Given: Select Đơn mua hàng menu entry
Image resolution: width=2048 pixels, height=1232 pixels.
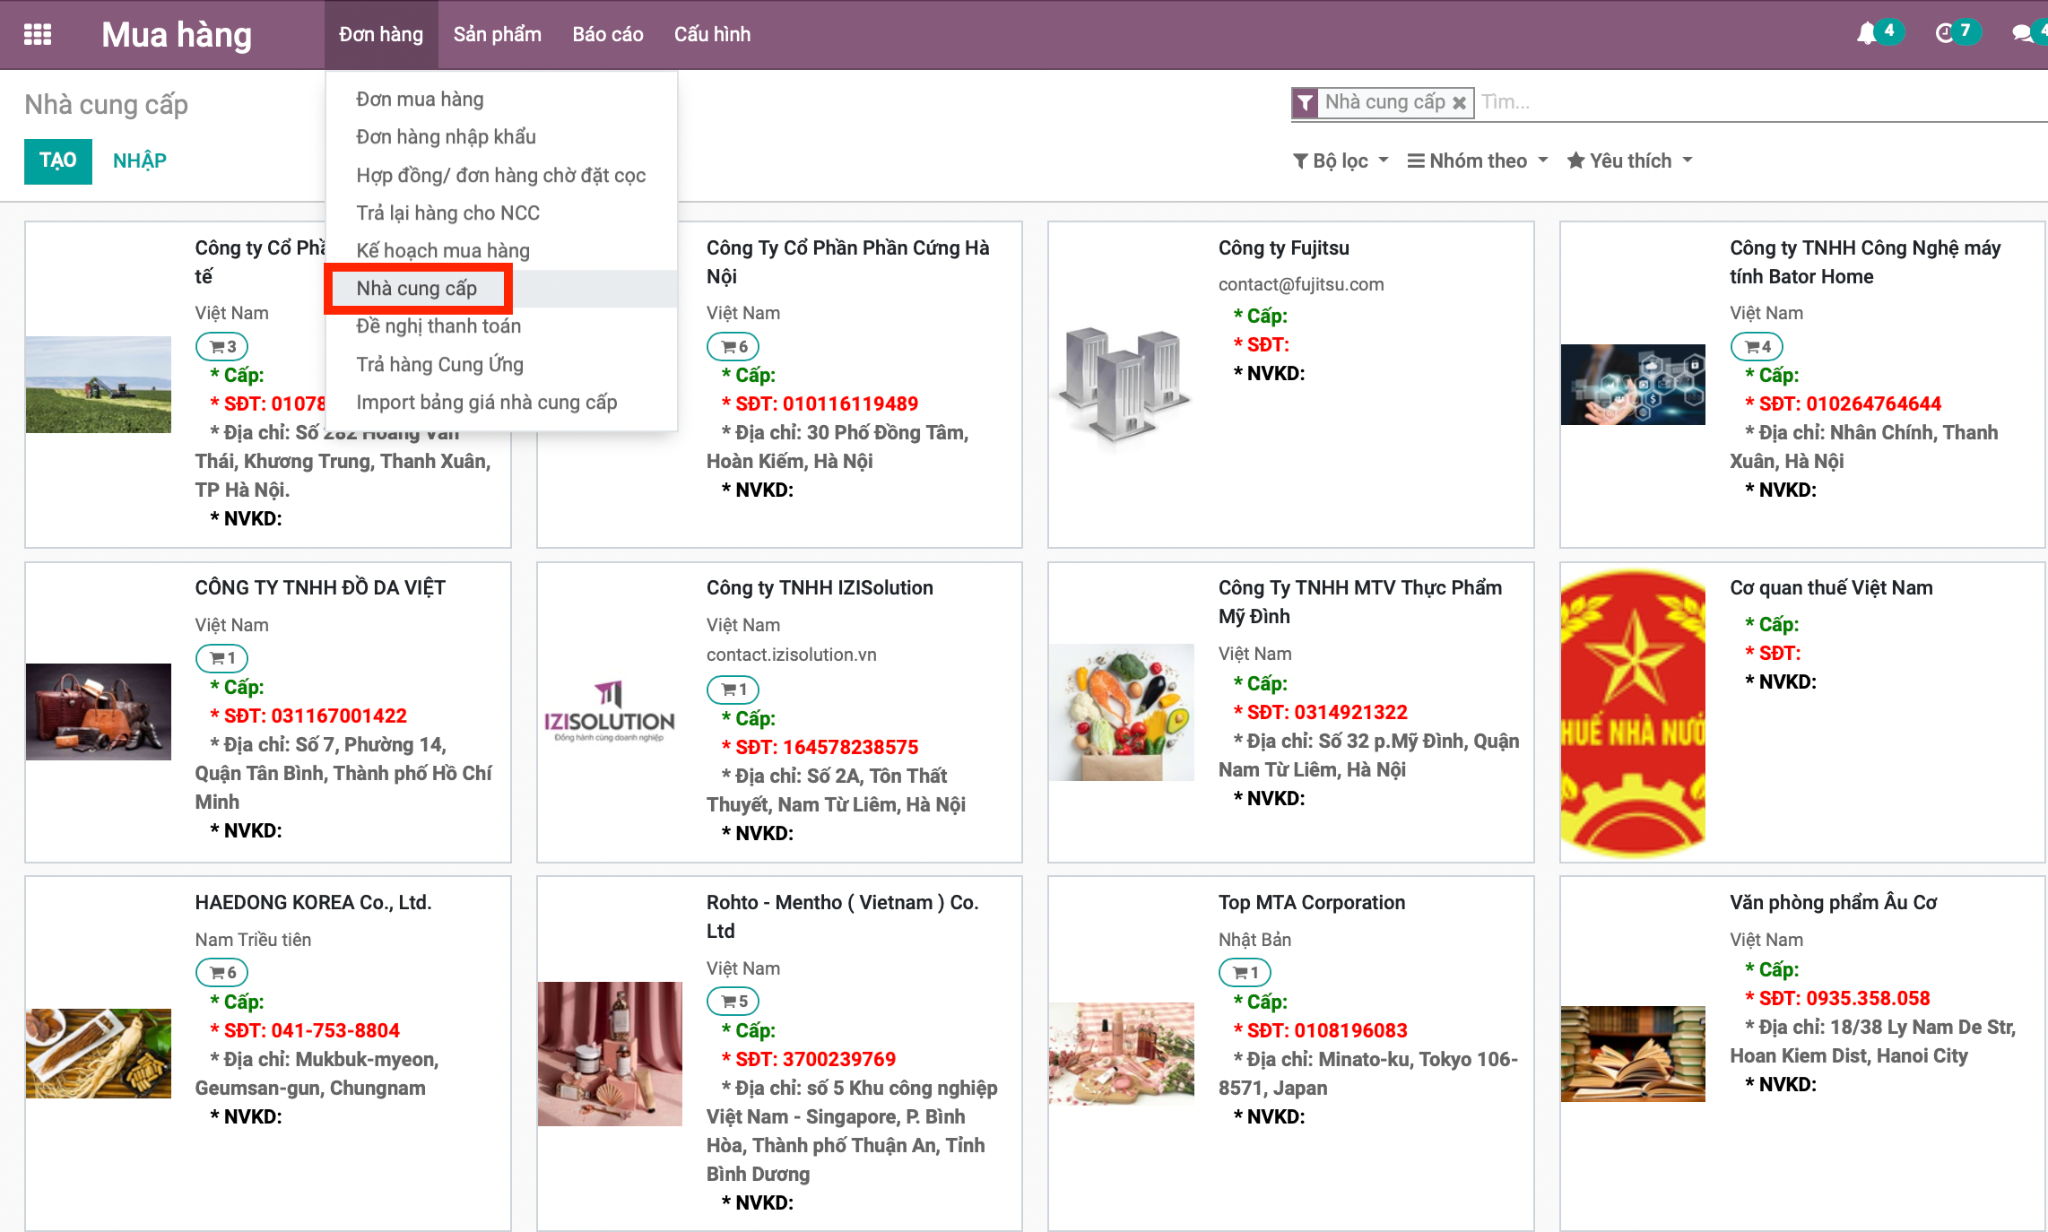Looking at the screenshot, I should [501, 99].
